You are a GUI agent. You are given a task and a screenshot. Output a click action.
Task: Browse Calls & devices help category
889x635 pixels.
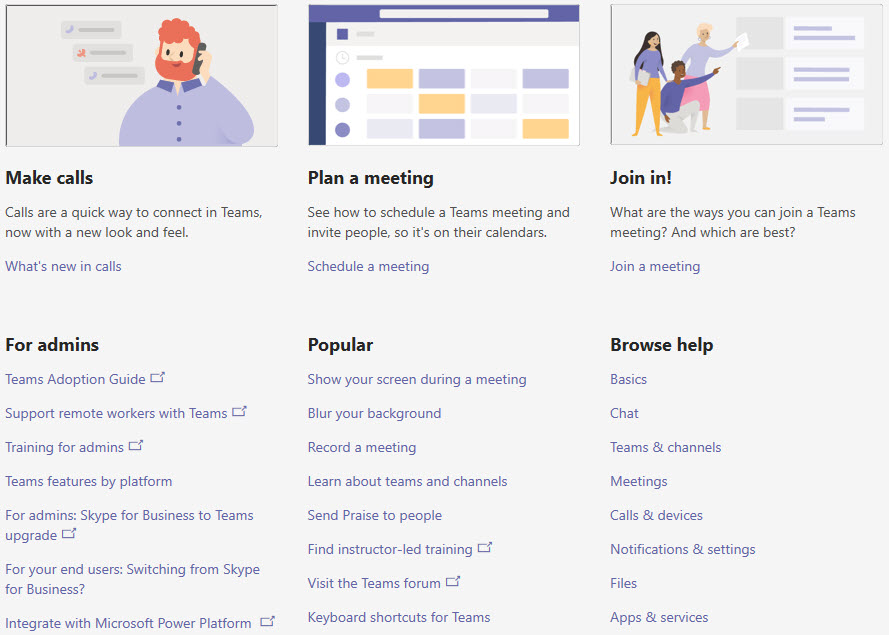pos(657,515)
